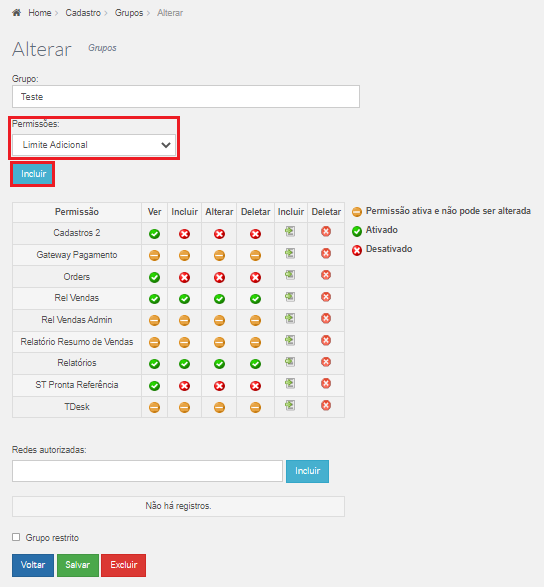The image size is (544, 587).
Task: Click the Home icon in the breadcrumb
Action: pos(16,13)
